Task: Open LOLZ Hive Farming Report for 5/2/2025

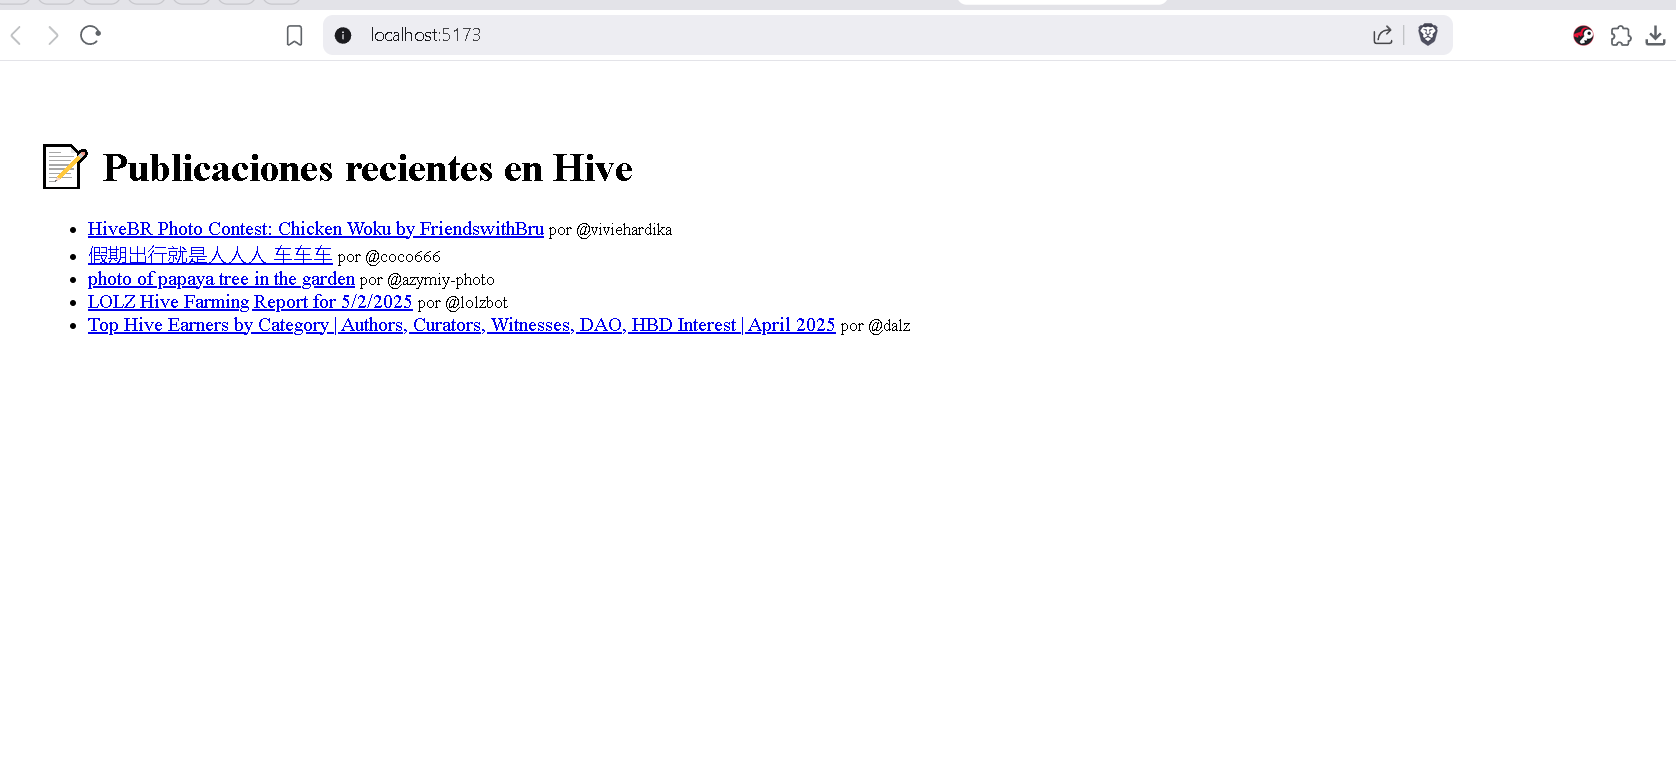Action: click(250, 302)
